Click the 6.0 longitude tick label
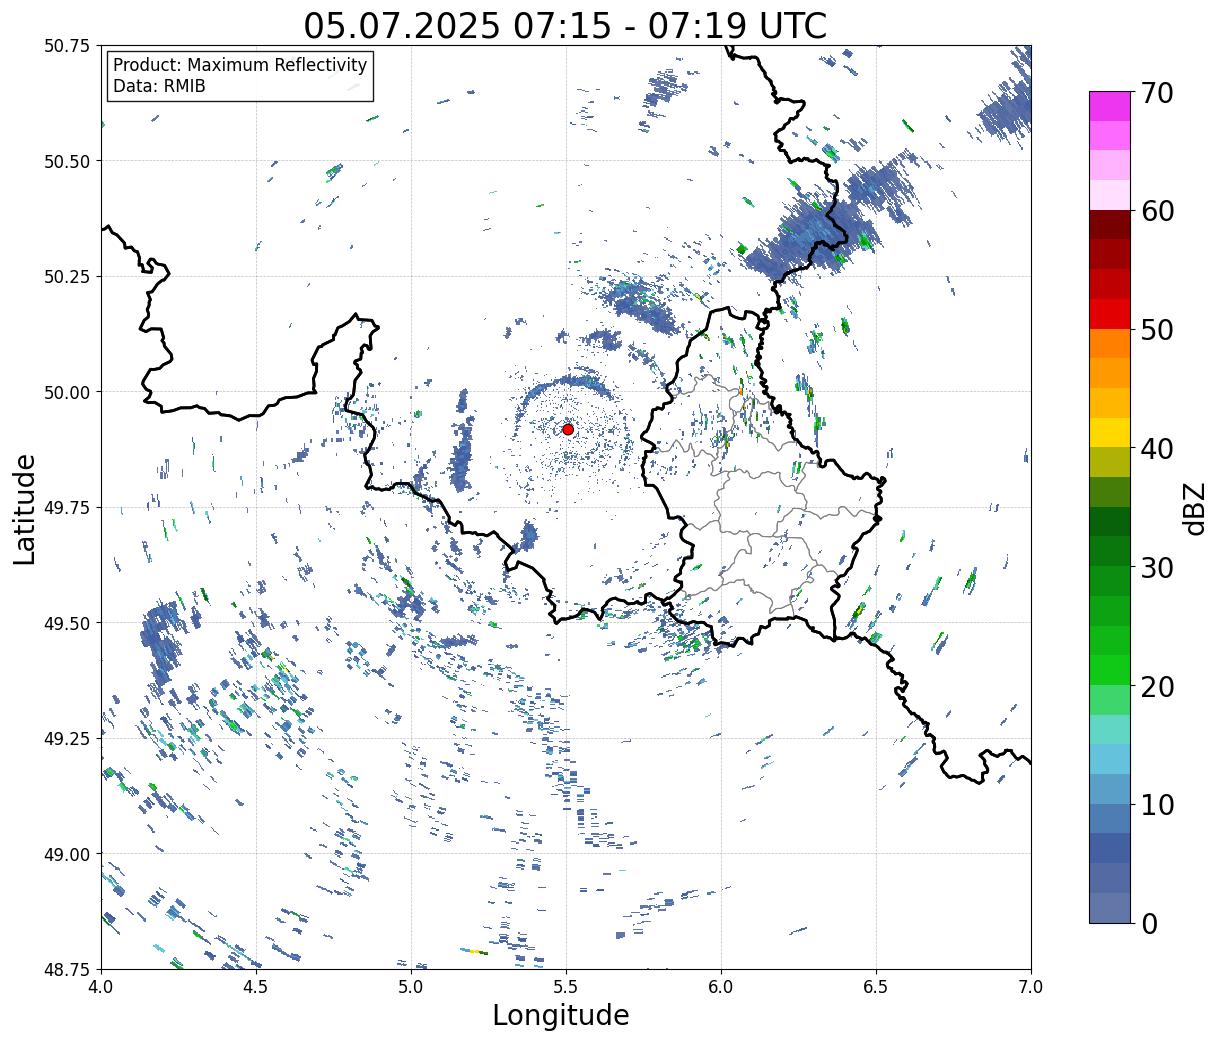Image resolution: width=1219 pixels, height=1040 pixels. (721, 987)
